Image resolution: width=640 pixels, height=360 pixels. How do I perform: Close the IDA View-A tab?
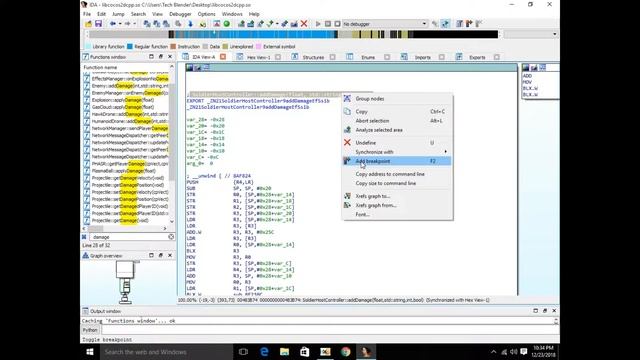tap(223, 57)
